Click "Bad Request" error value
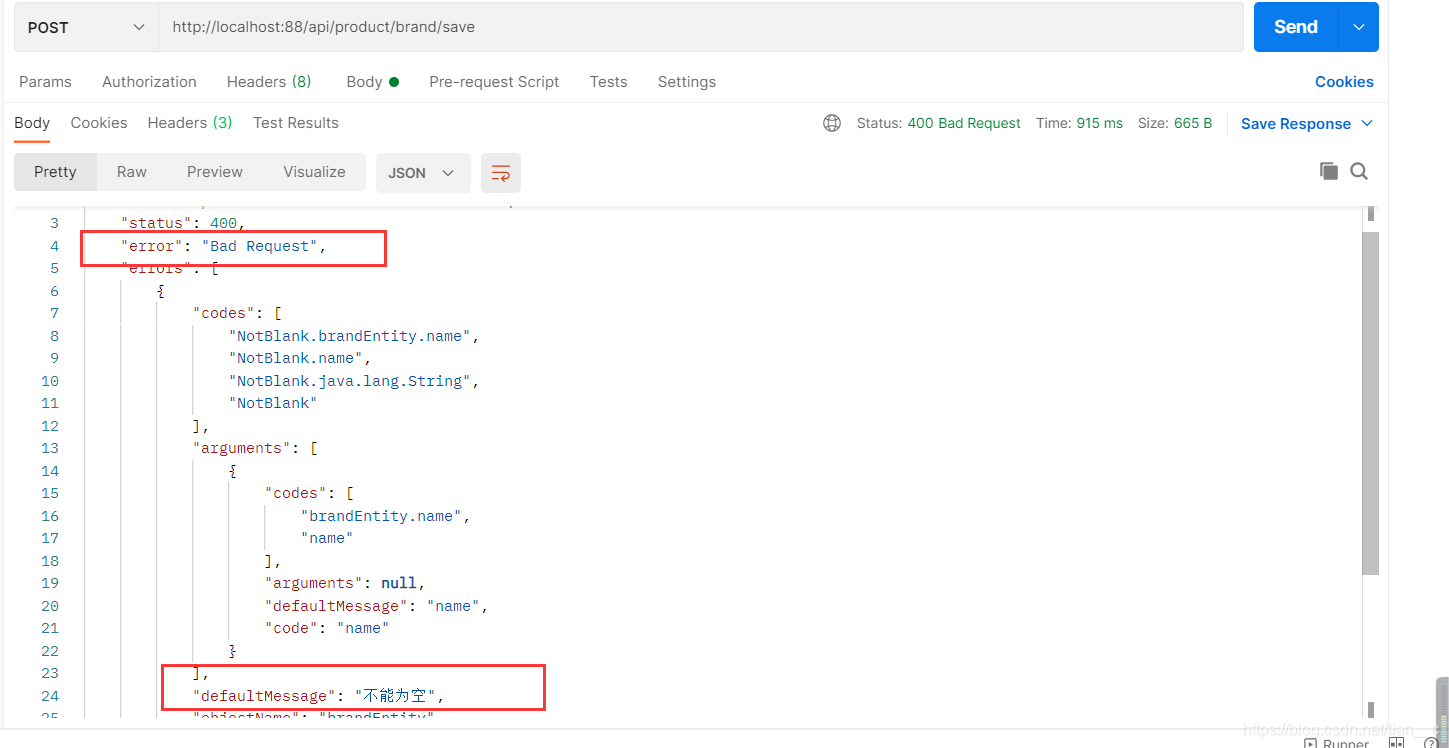The width and height of the screenshot is (1449, 748). (260, 246)
